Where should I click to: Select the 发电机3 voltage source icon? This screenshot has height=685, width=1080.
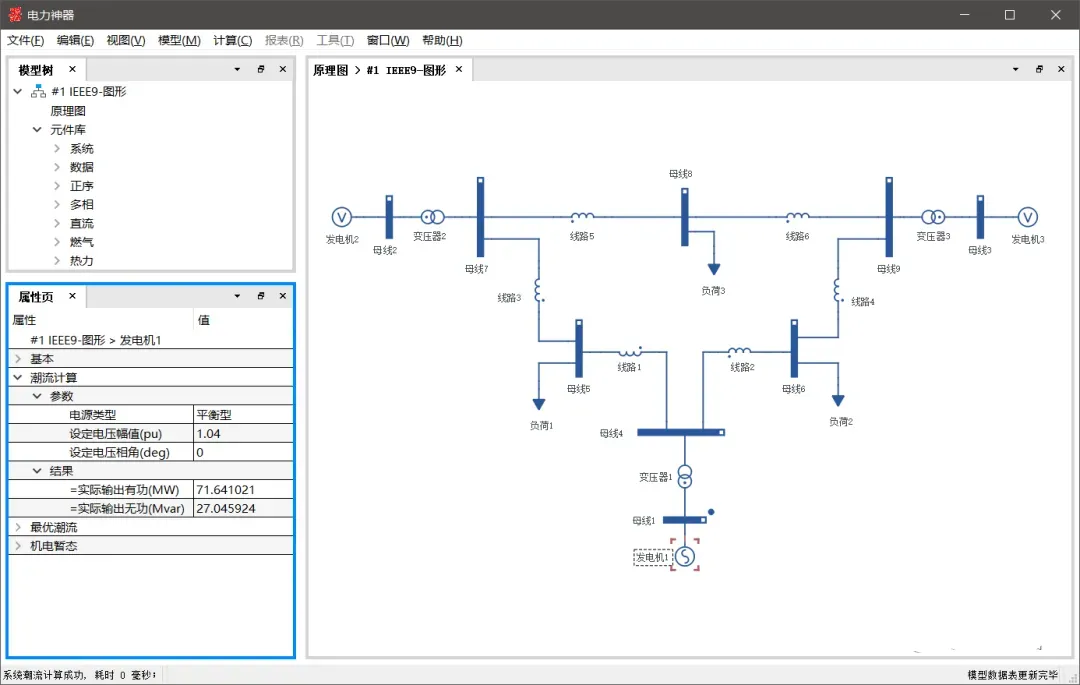click(1028, 217)
